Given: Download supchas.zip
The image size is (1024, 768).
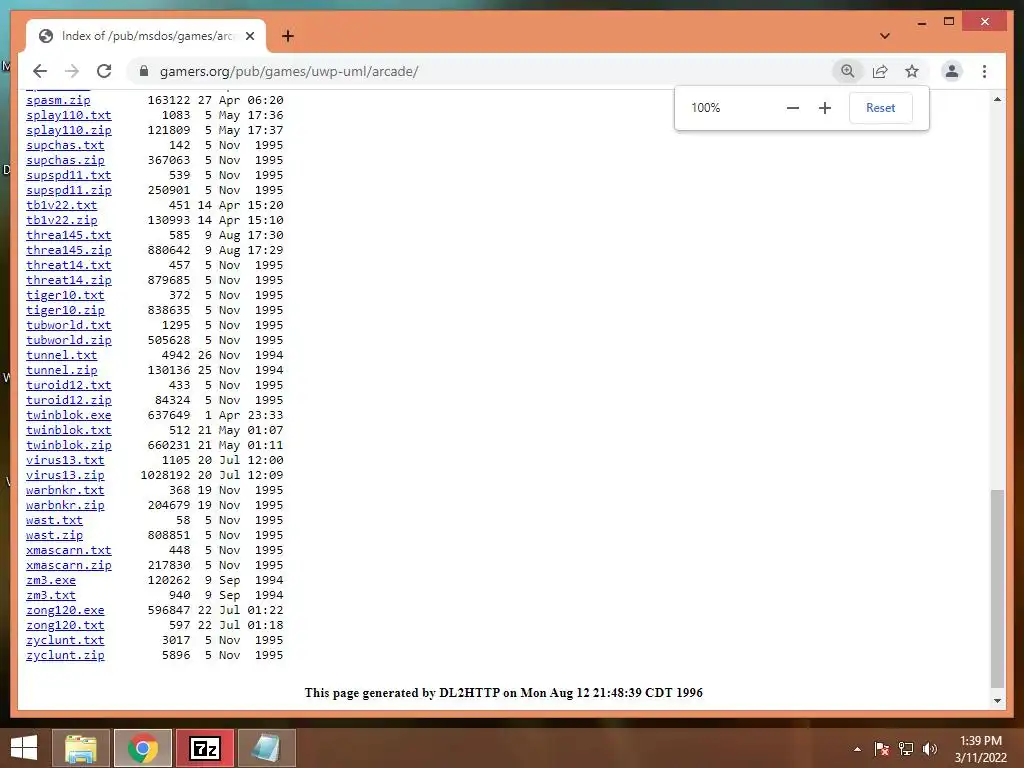Looking at the screenshot, I should click(65, 160).
